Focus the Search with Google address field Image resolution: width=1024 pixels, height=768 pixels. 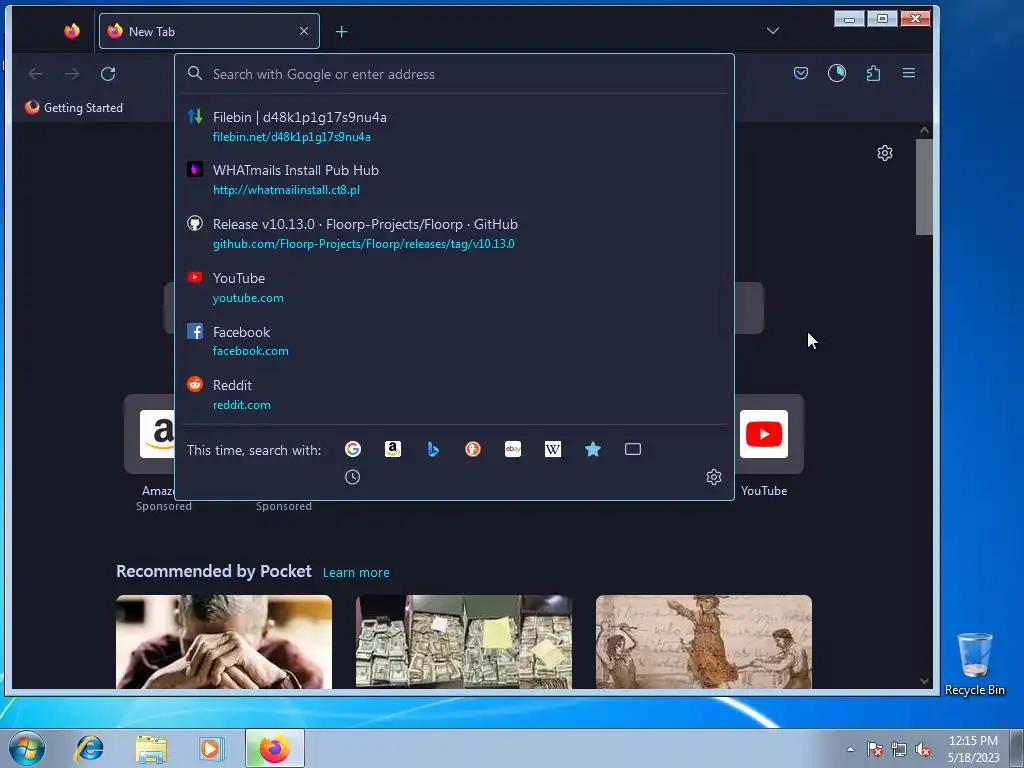click(x=454, y=74)
